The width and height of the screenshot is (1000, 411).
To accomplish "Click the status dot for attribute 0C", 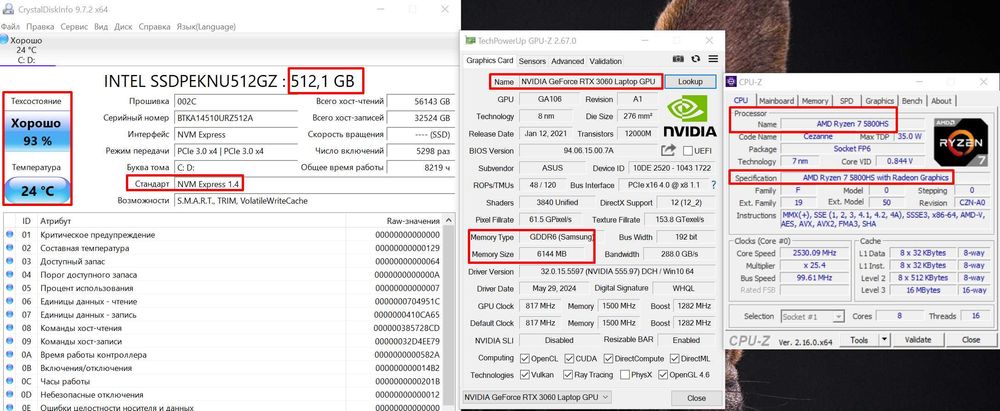I will pos(10,382).
